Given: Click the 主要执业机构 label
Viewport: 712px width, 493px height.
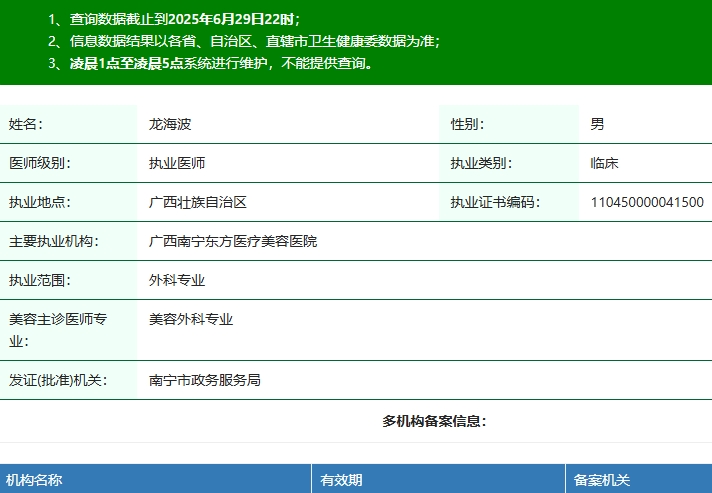Looking at the screenshot, I should point(54,241).
